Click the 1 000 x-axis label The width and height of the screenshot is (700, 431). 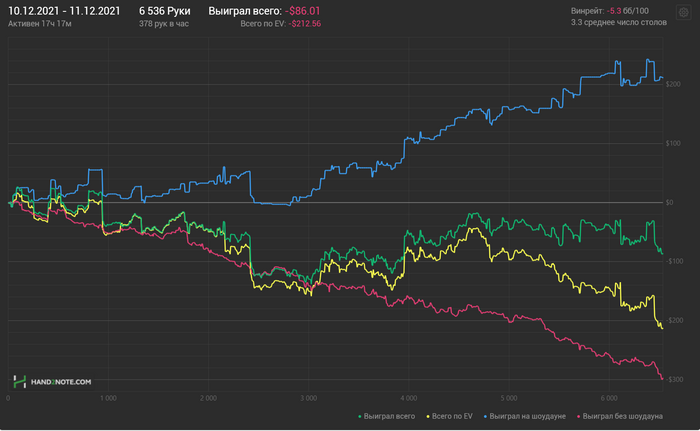tap(108, 398)
